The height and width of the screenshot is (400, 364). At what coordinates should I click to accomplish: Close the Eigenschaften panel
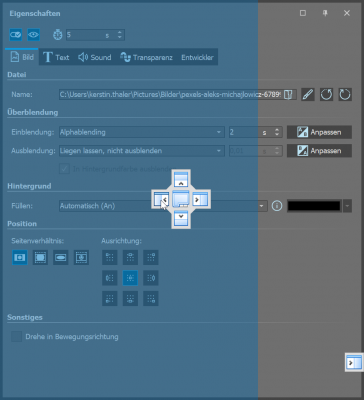pos(347,13)
